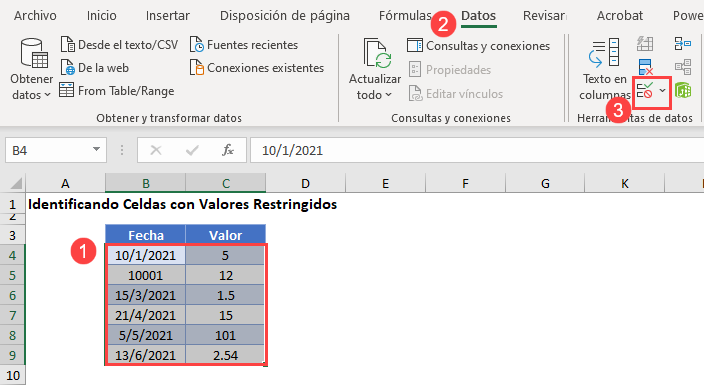
Task: Select column G header
Action: (x=545, y=183)
